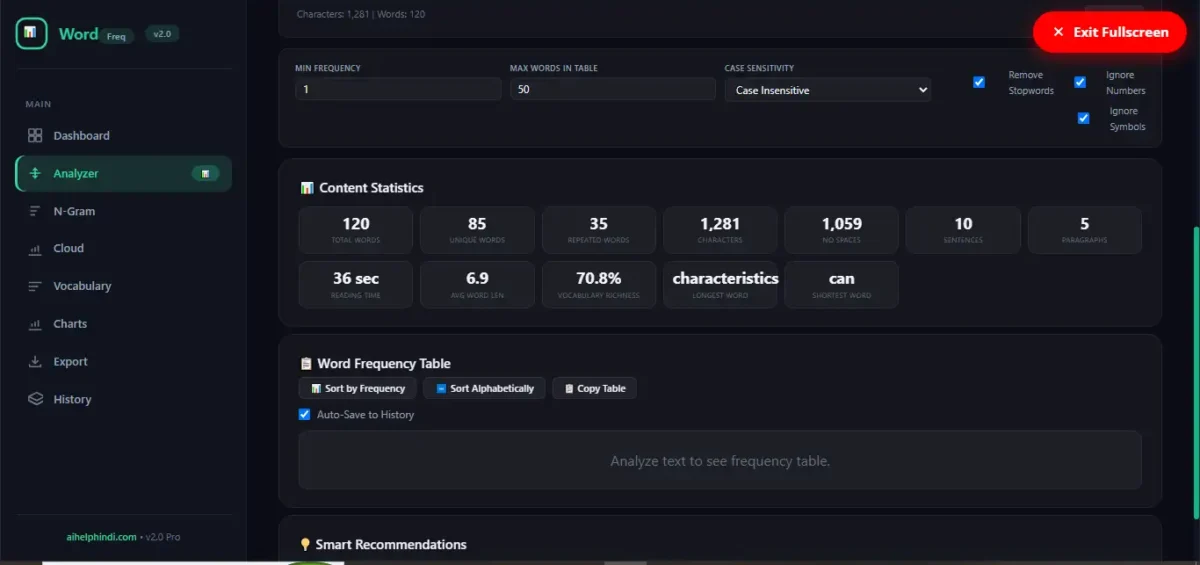This screenshot has width=1200, height=565.
Task: Click Sort by Frequency button
Action: (x=357, y=388)
